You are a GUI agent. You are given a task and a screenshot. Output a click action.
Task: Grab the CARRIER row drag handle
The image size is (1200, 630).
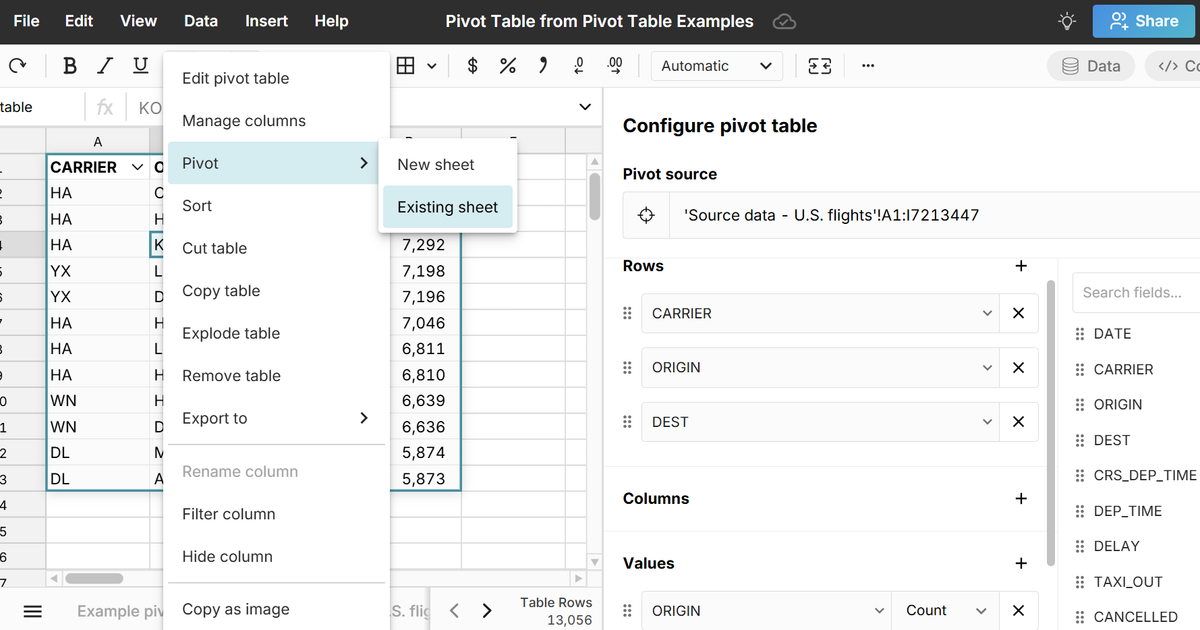pos(627,313)
